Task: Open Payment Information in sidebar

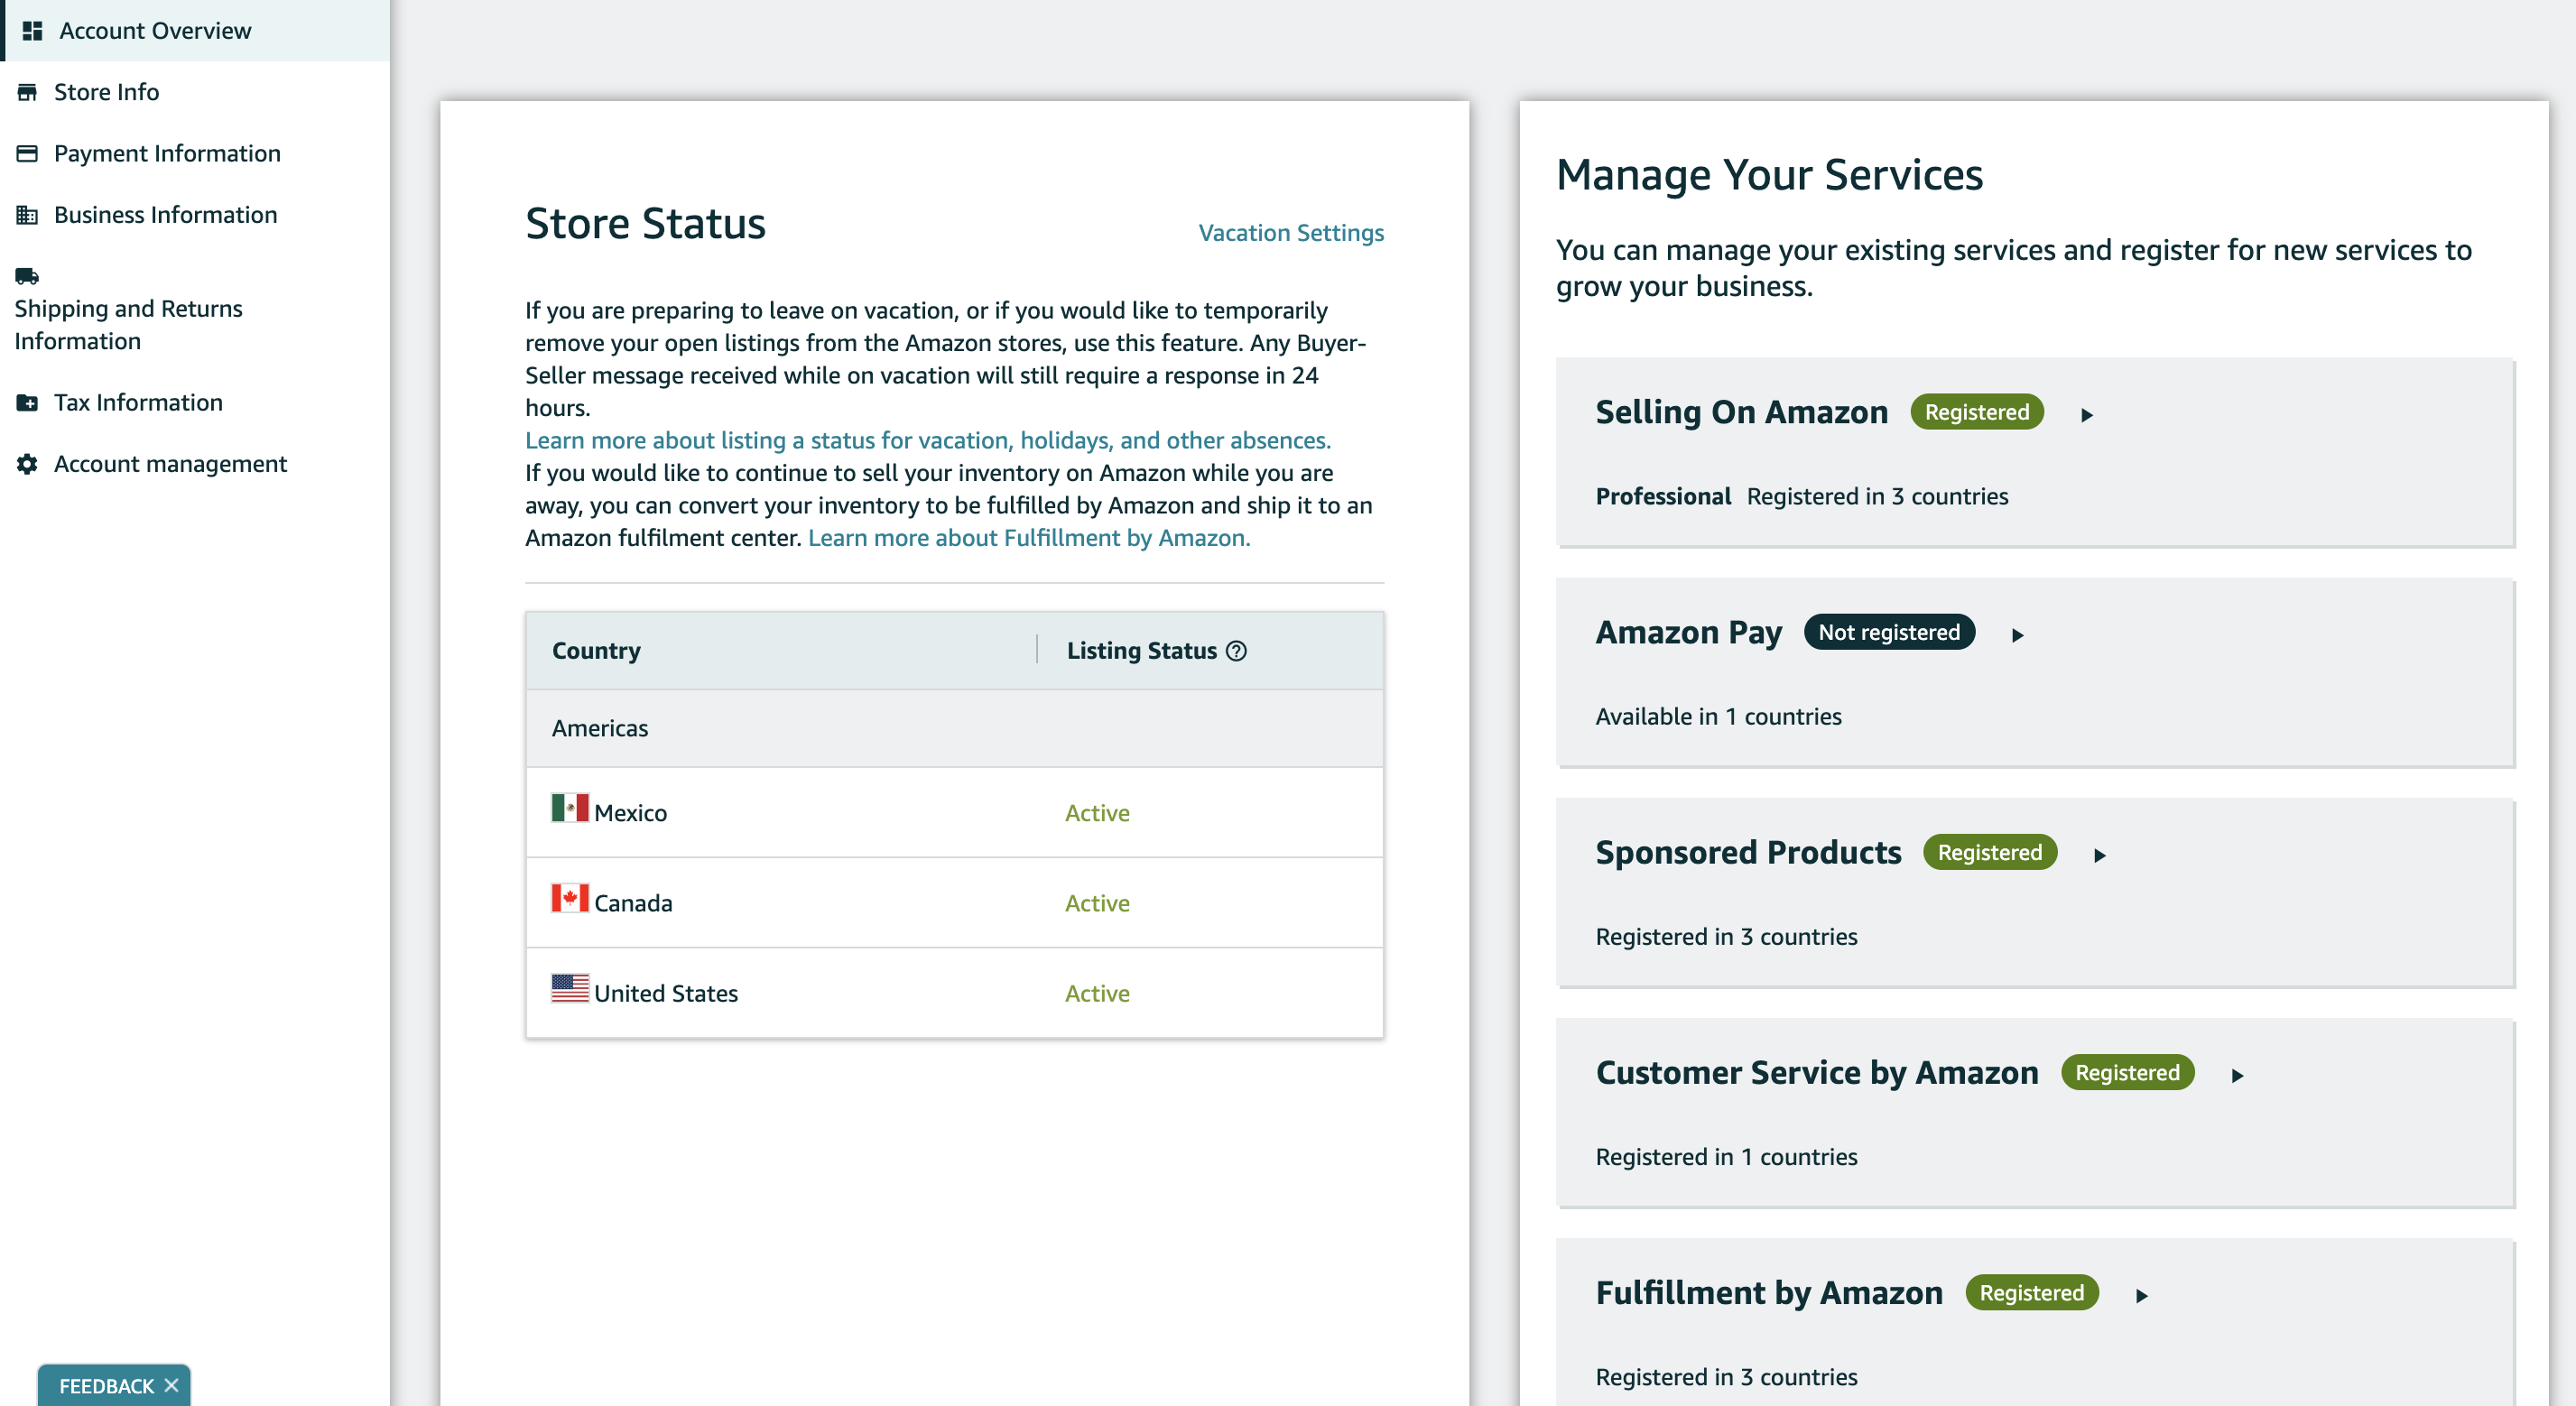Action: tap(195, 153)
